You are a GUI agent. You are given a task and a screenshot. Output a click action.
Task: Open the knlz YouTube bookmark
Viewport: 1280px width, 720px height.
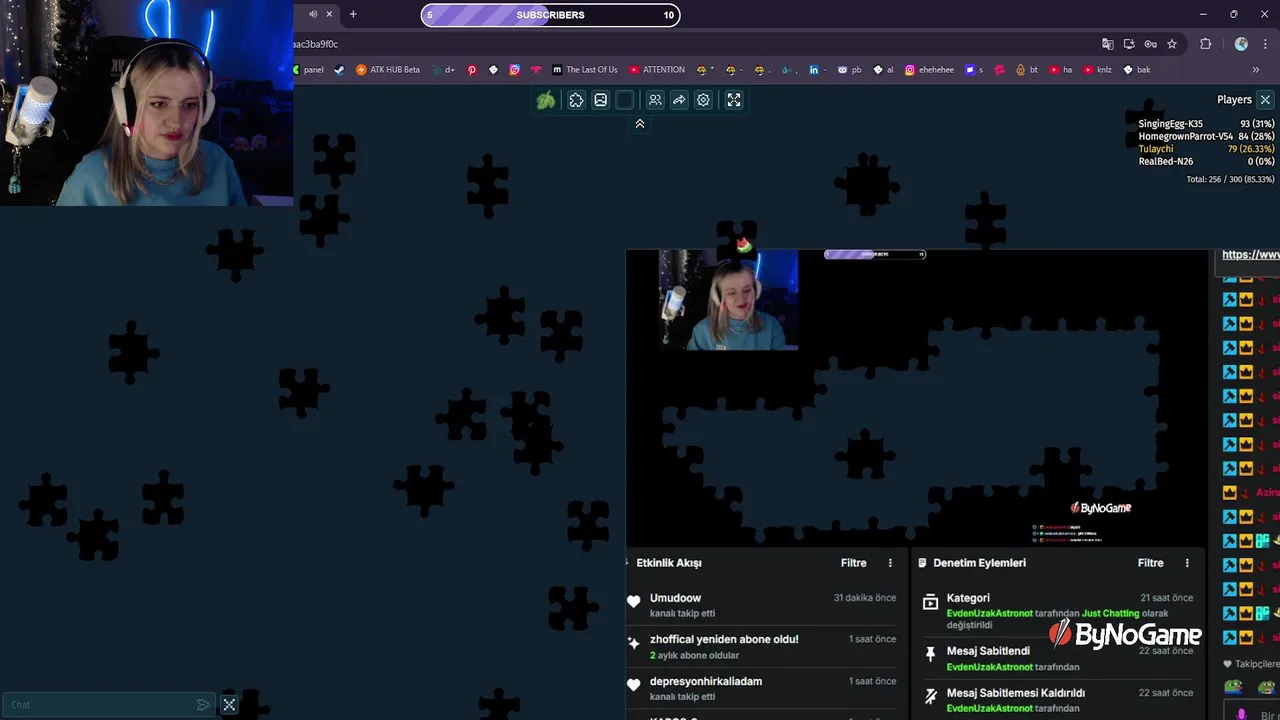[x=1097, y=70]
